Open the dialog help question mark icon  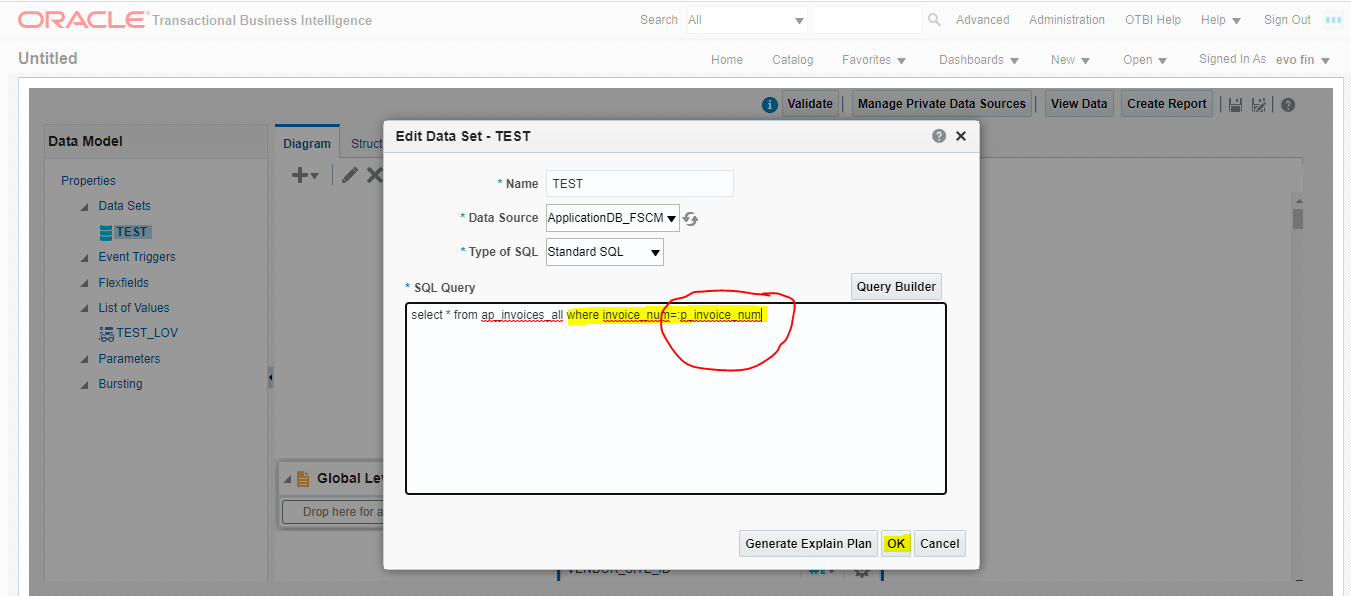[938, 136]
